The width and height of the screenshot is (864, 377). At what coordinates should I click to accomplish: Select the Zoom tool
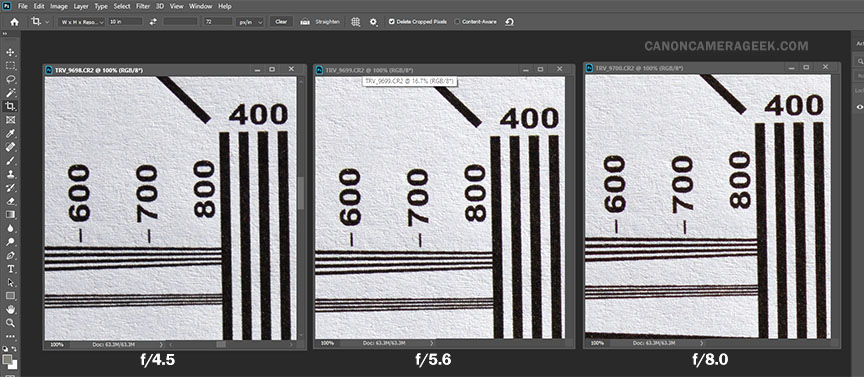10,323
